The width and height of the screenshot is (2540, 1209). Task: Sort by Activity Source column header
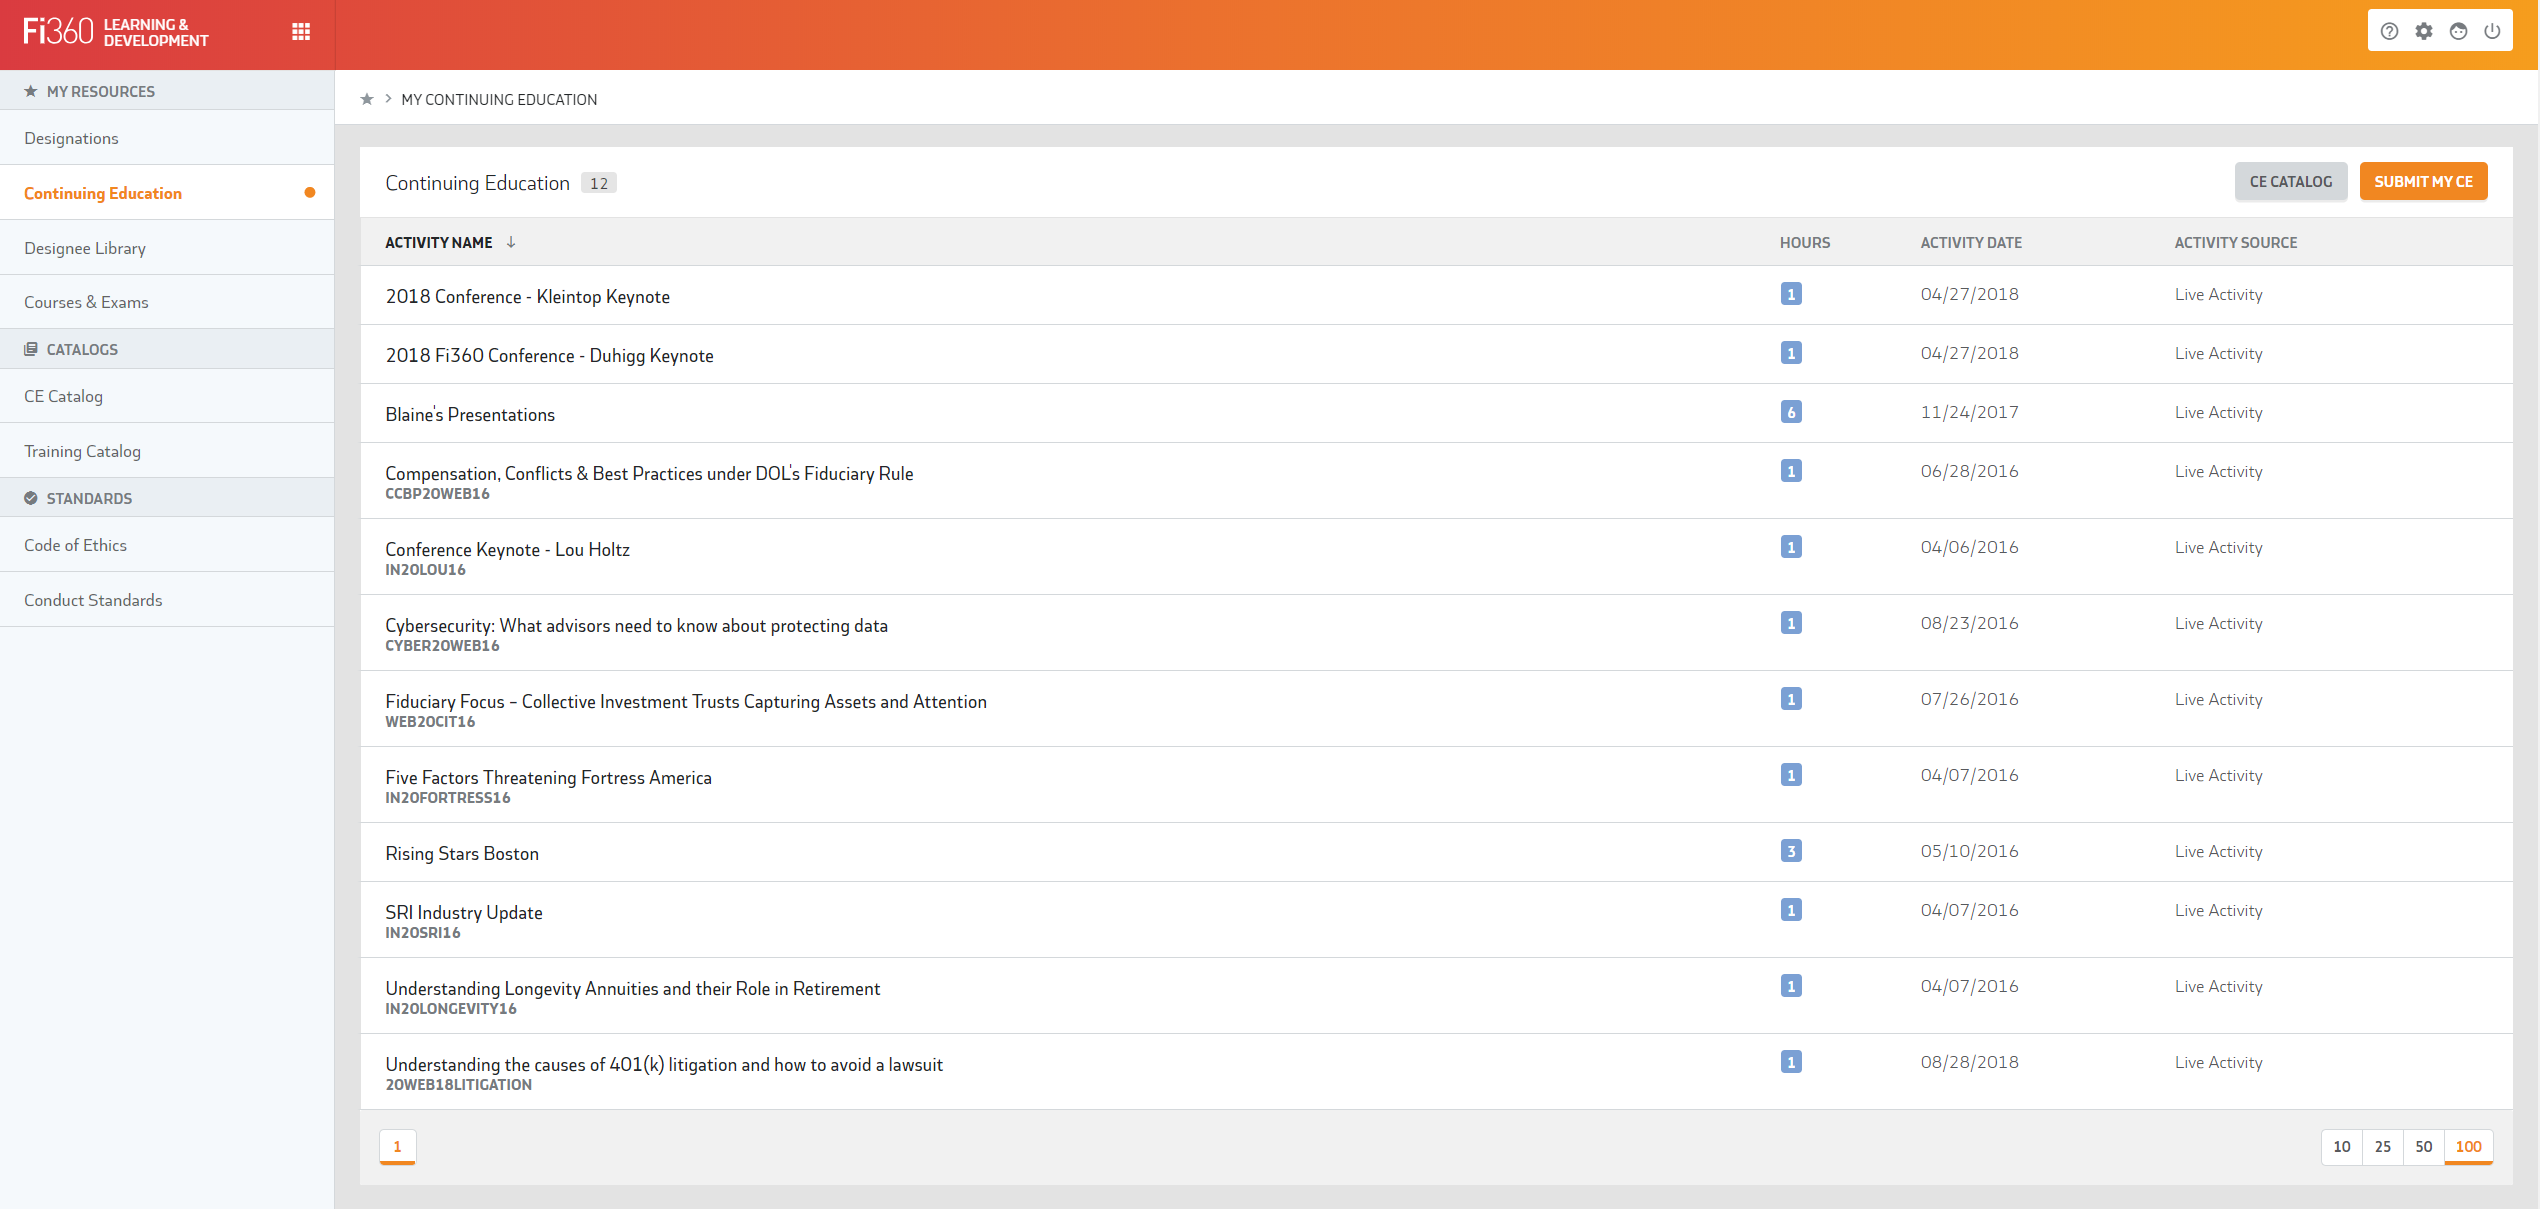(2235, 242)
